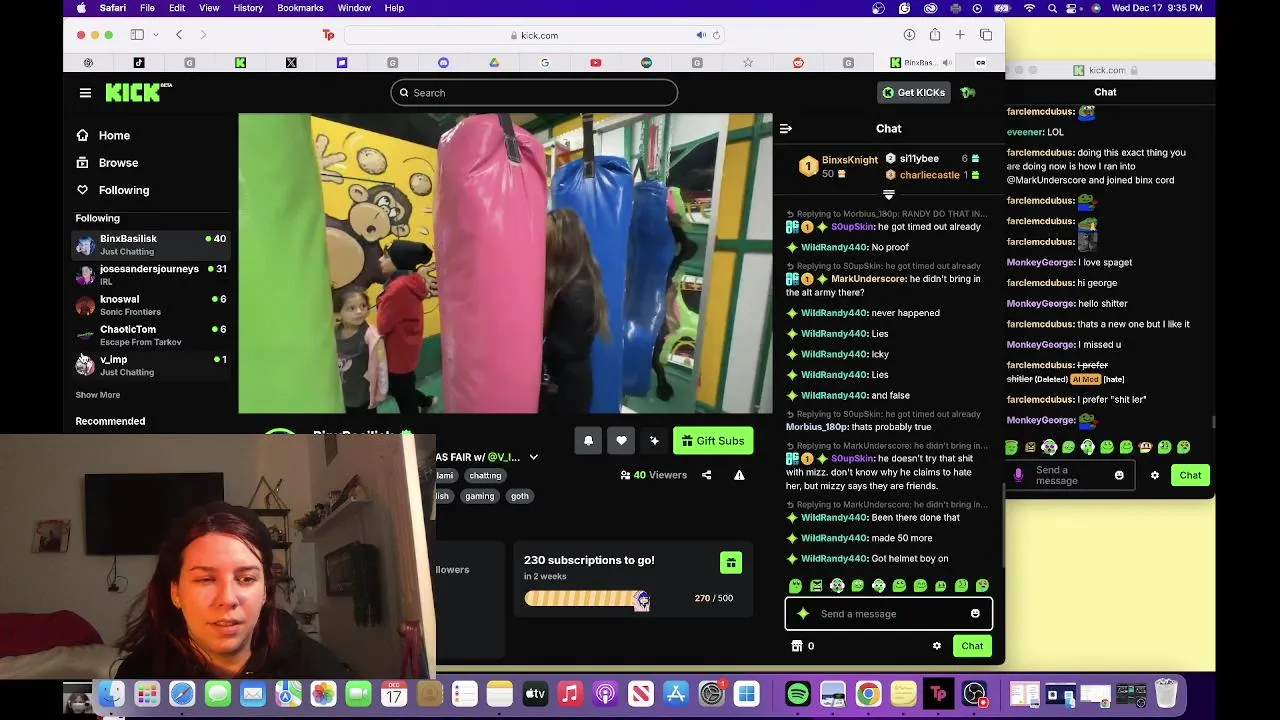Toggle the notification bell for this channel
This screenshot has height=720, width=1280.
point(588,441)
